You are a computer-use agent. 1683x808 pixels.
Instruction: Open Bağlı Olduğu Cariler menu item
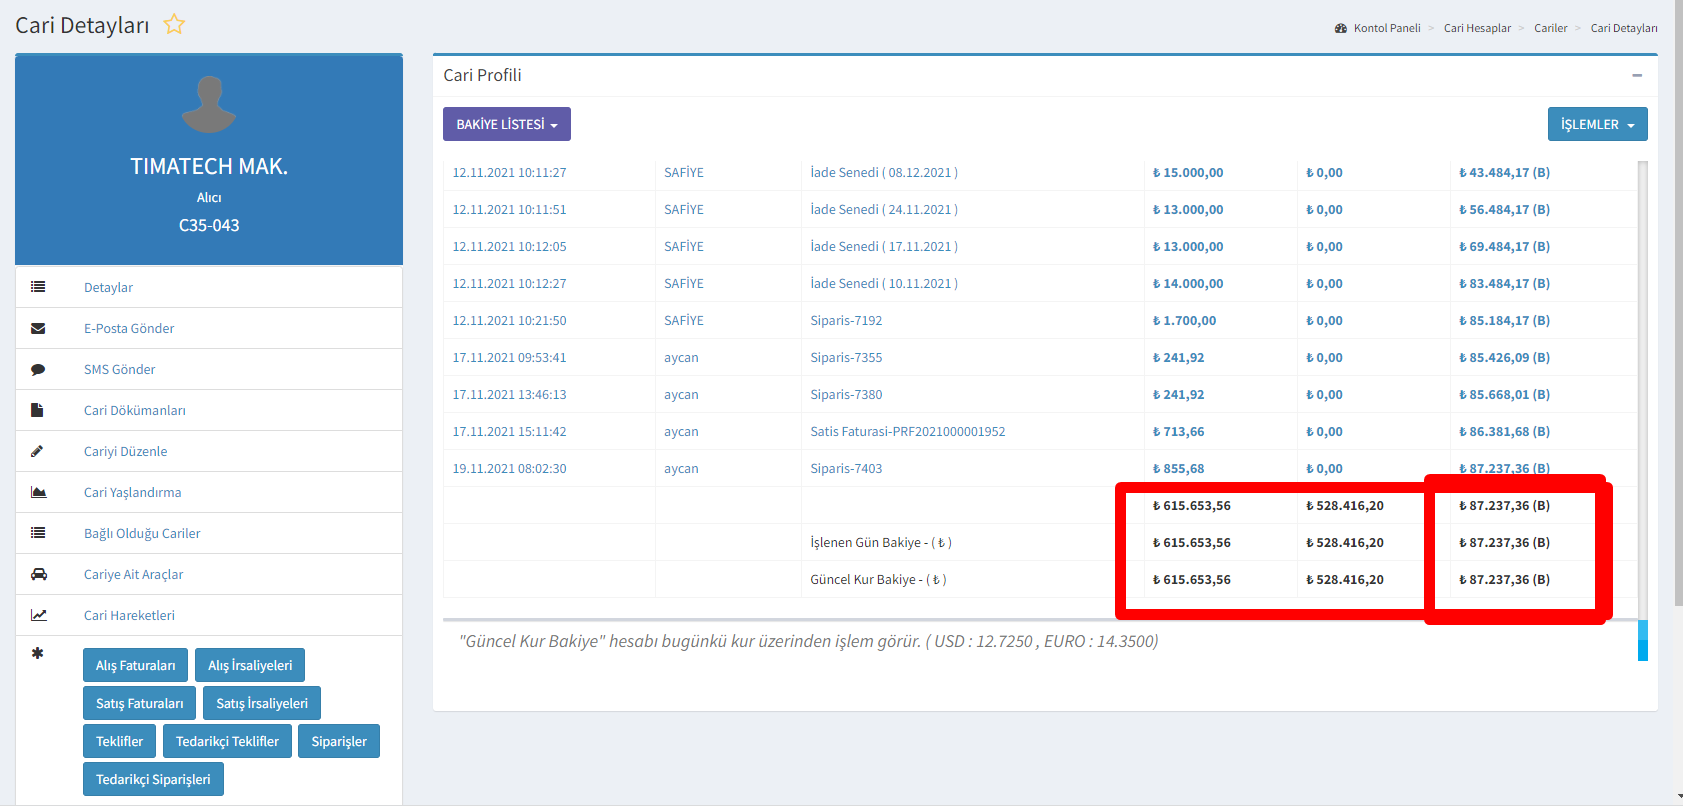pos(142,533)
